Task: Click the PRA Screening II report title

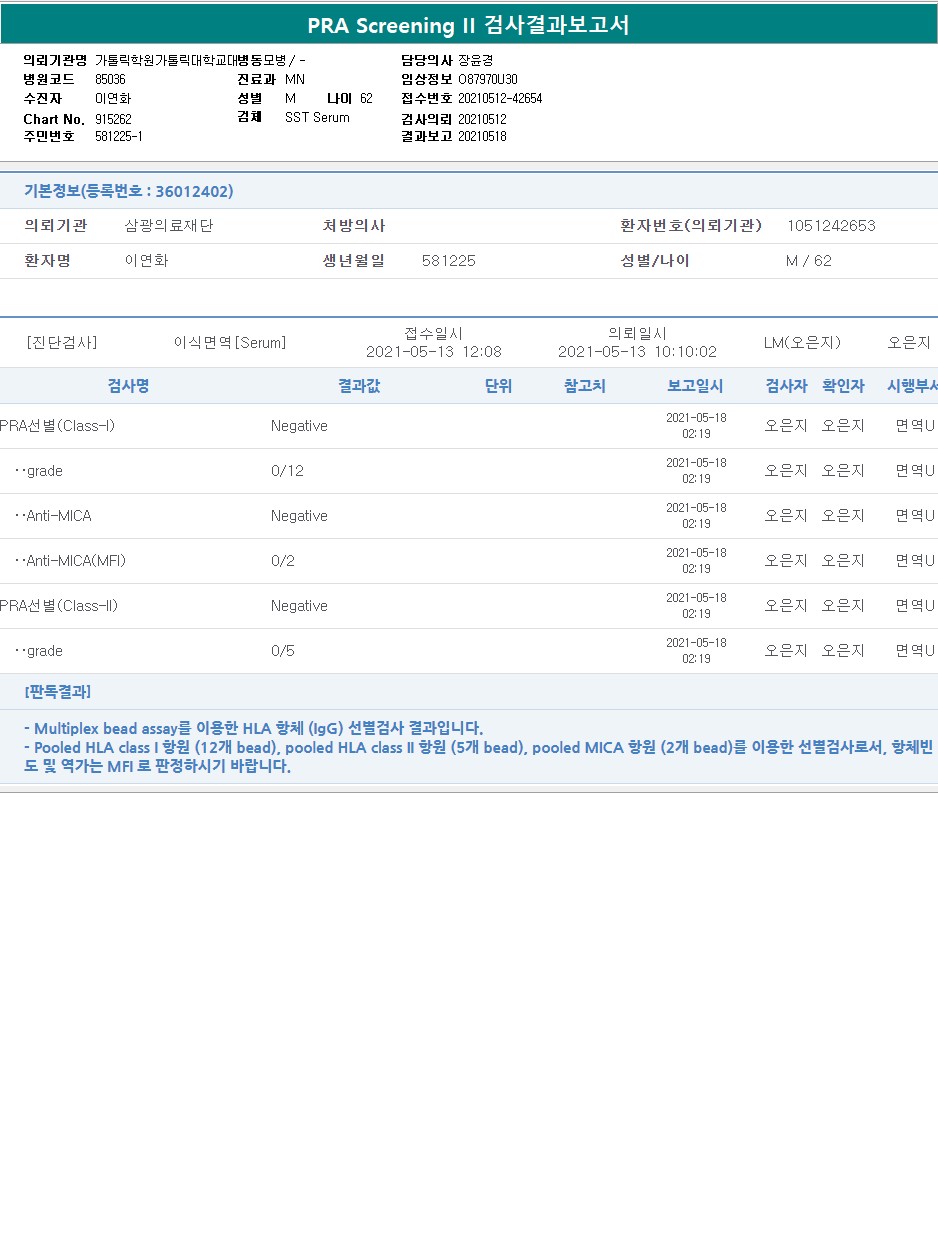Action: click(469, 25)
